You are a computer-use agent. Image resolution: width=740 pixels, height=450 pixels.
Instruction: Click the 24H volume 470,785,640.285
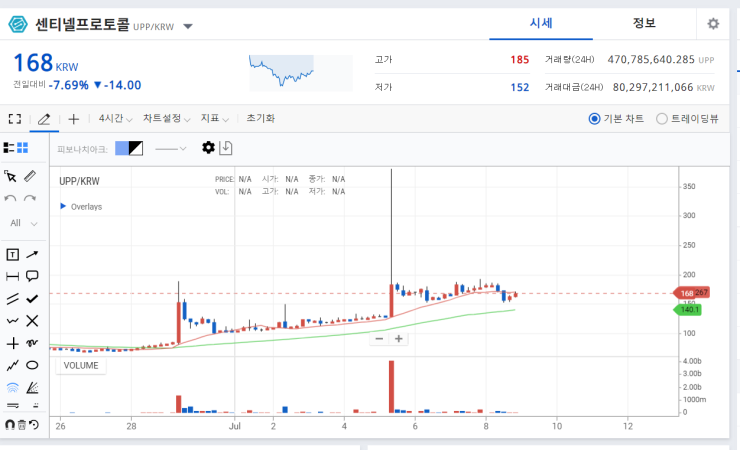pyautogui.click(x=651, y=59)
